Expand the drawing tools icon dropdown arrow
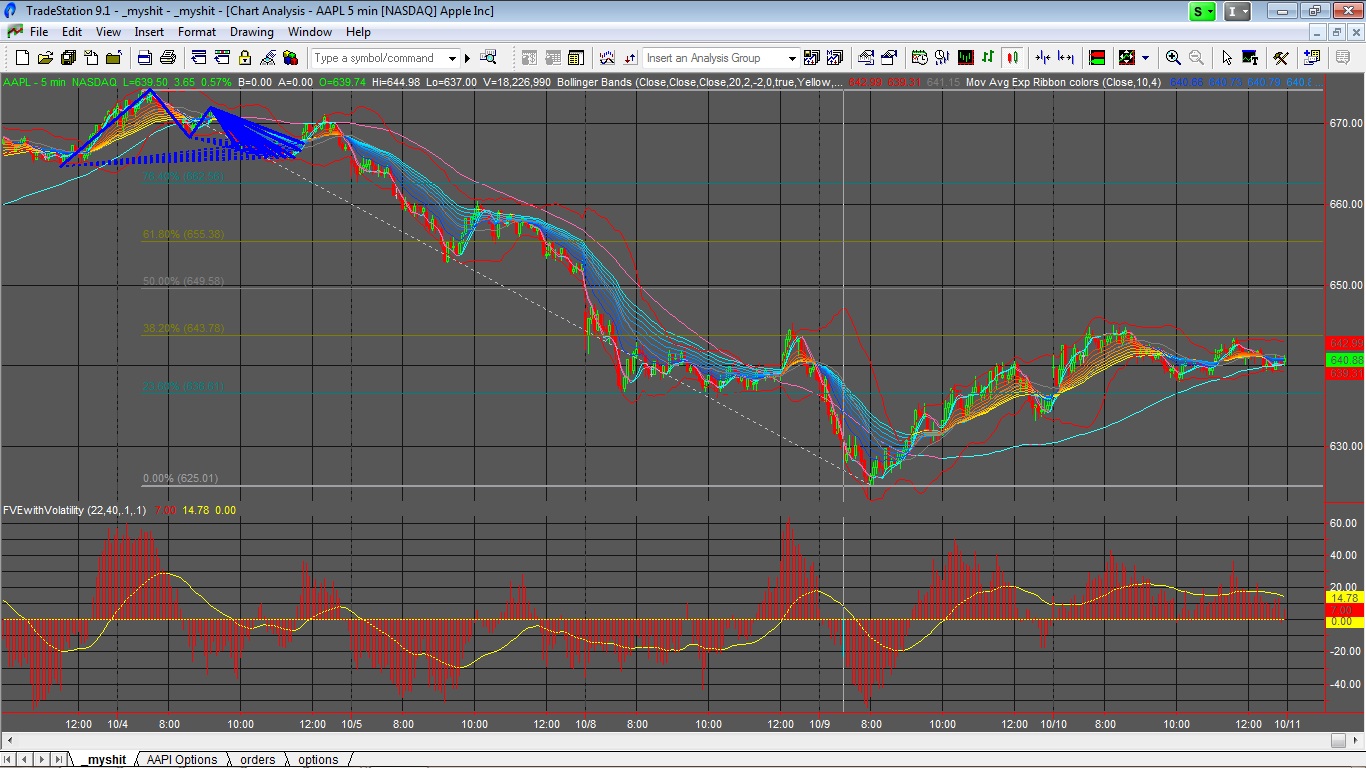The height and width of the screenshot is (768, 1366). coord(1145,58)
